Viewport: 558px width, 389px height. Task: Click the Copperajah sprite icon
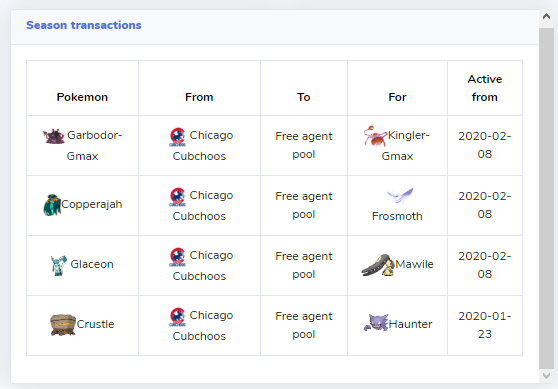pos(52,205)
